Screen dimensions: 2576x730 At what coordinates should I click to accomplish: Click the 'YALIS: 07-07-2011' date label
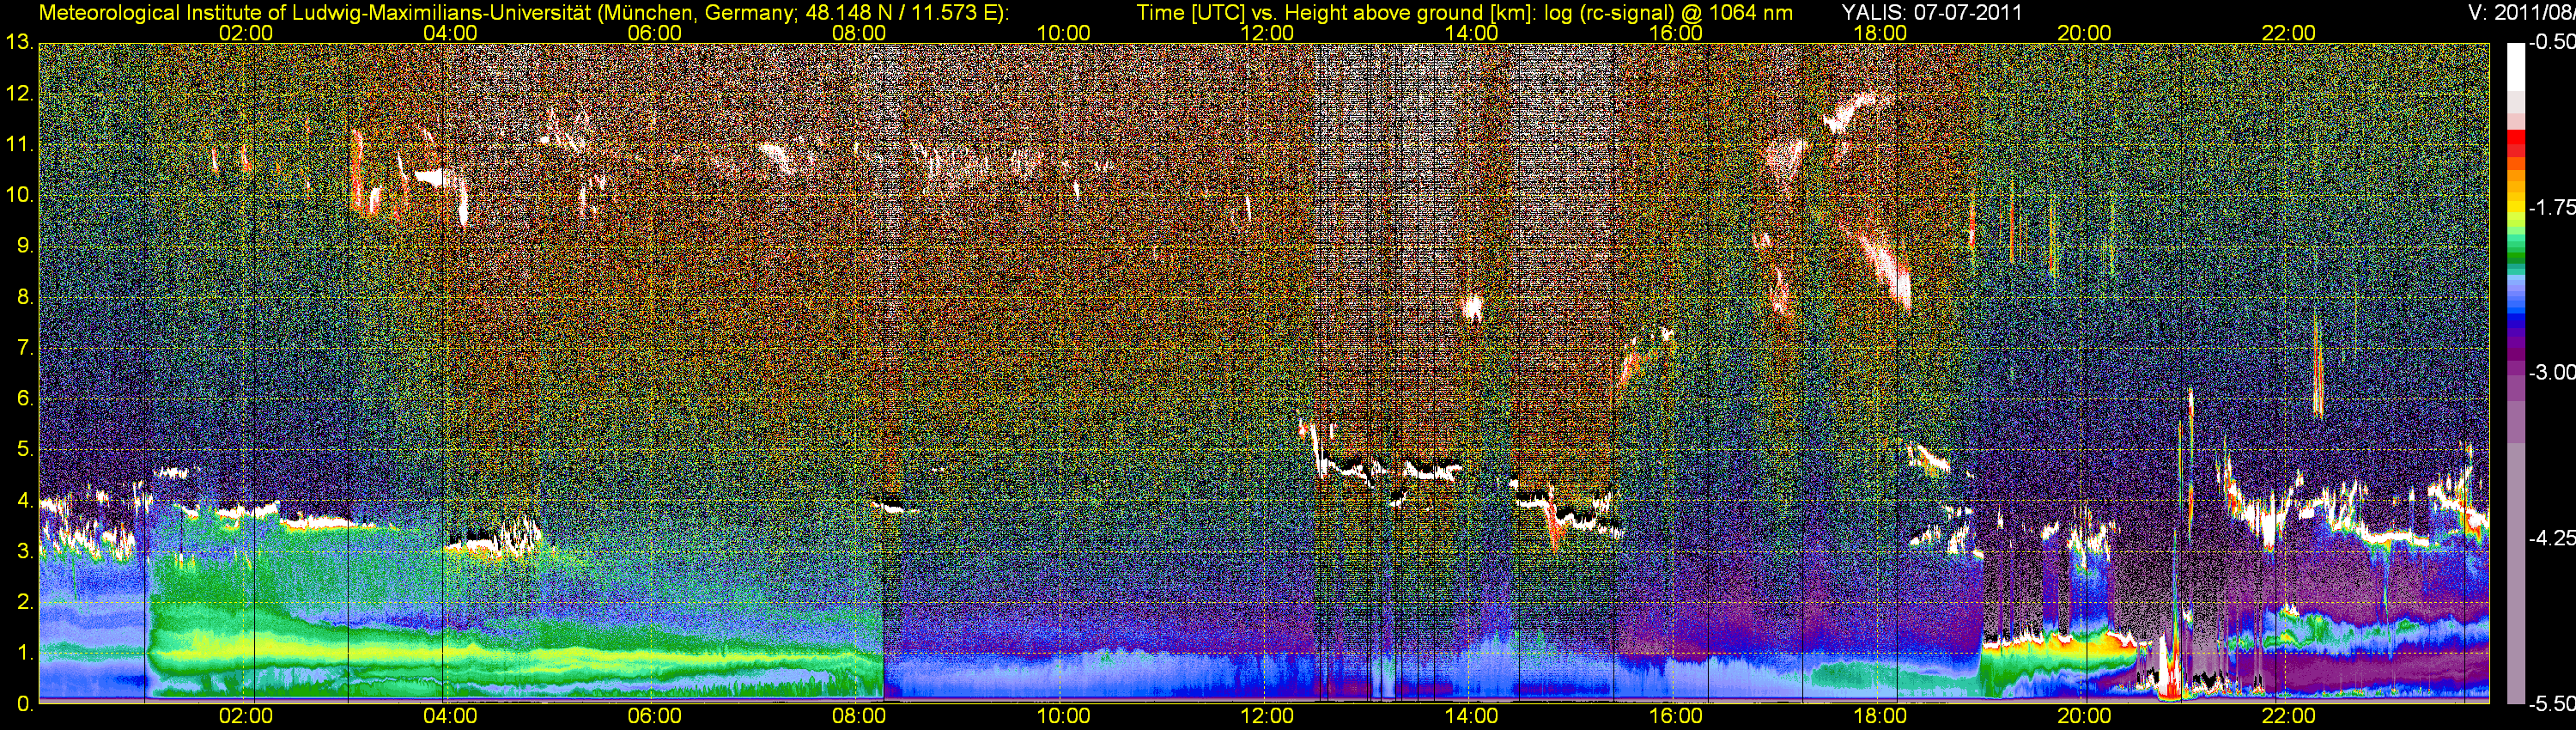tap(1931, 13)
